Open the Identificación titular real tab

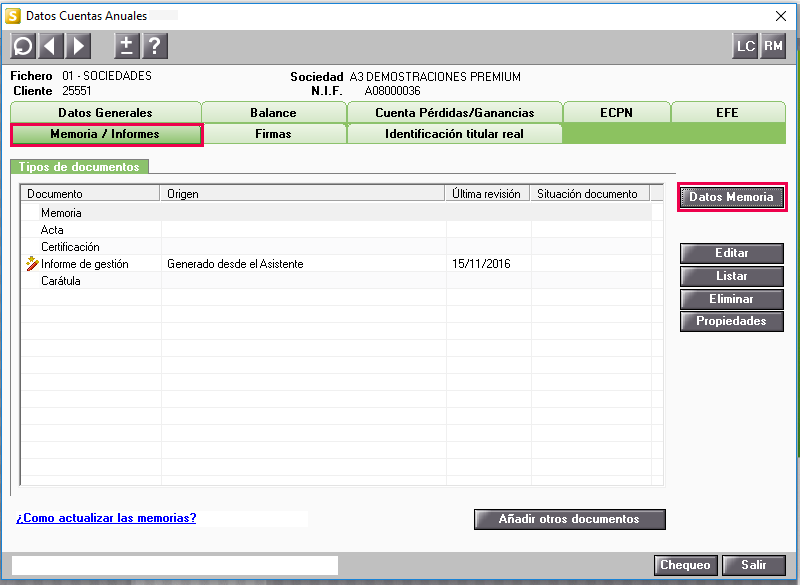click(454, 134)
